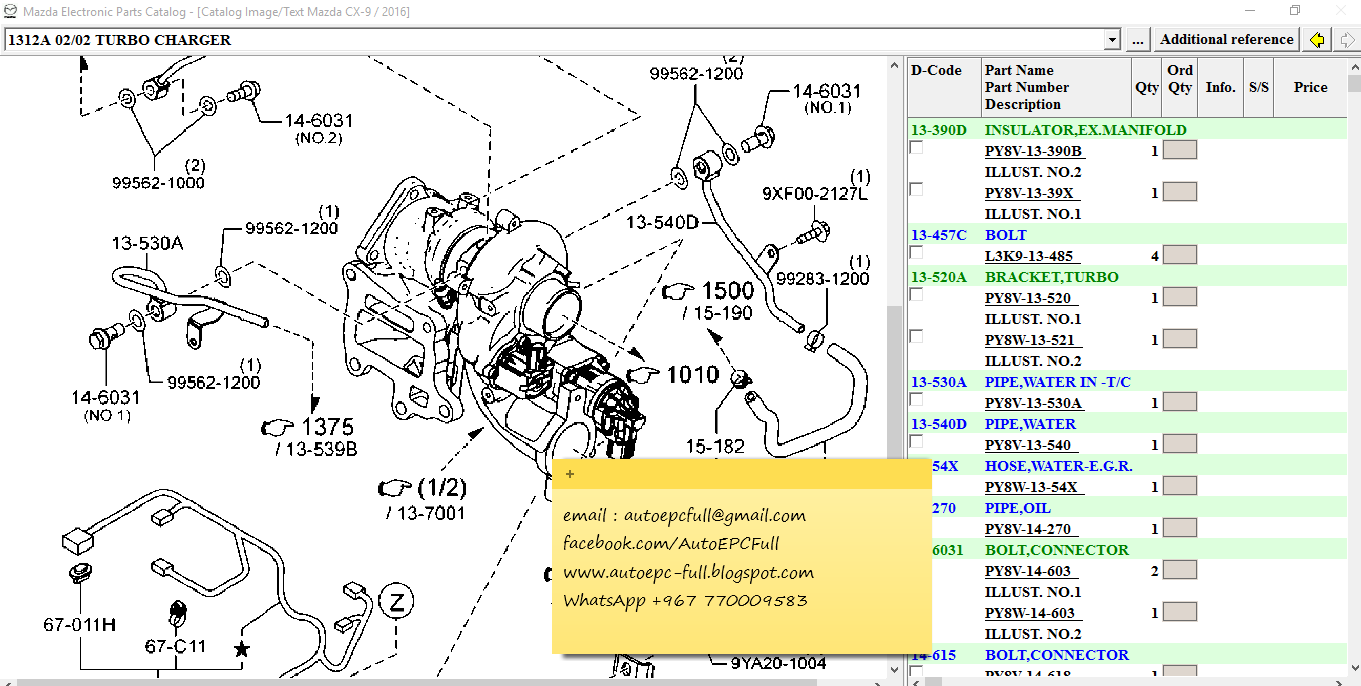
Task: Click the plus icon on the sticky note
Action: coord(570,474)
